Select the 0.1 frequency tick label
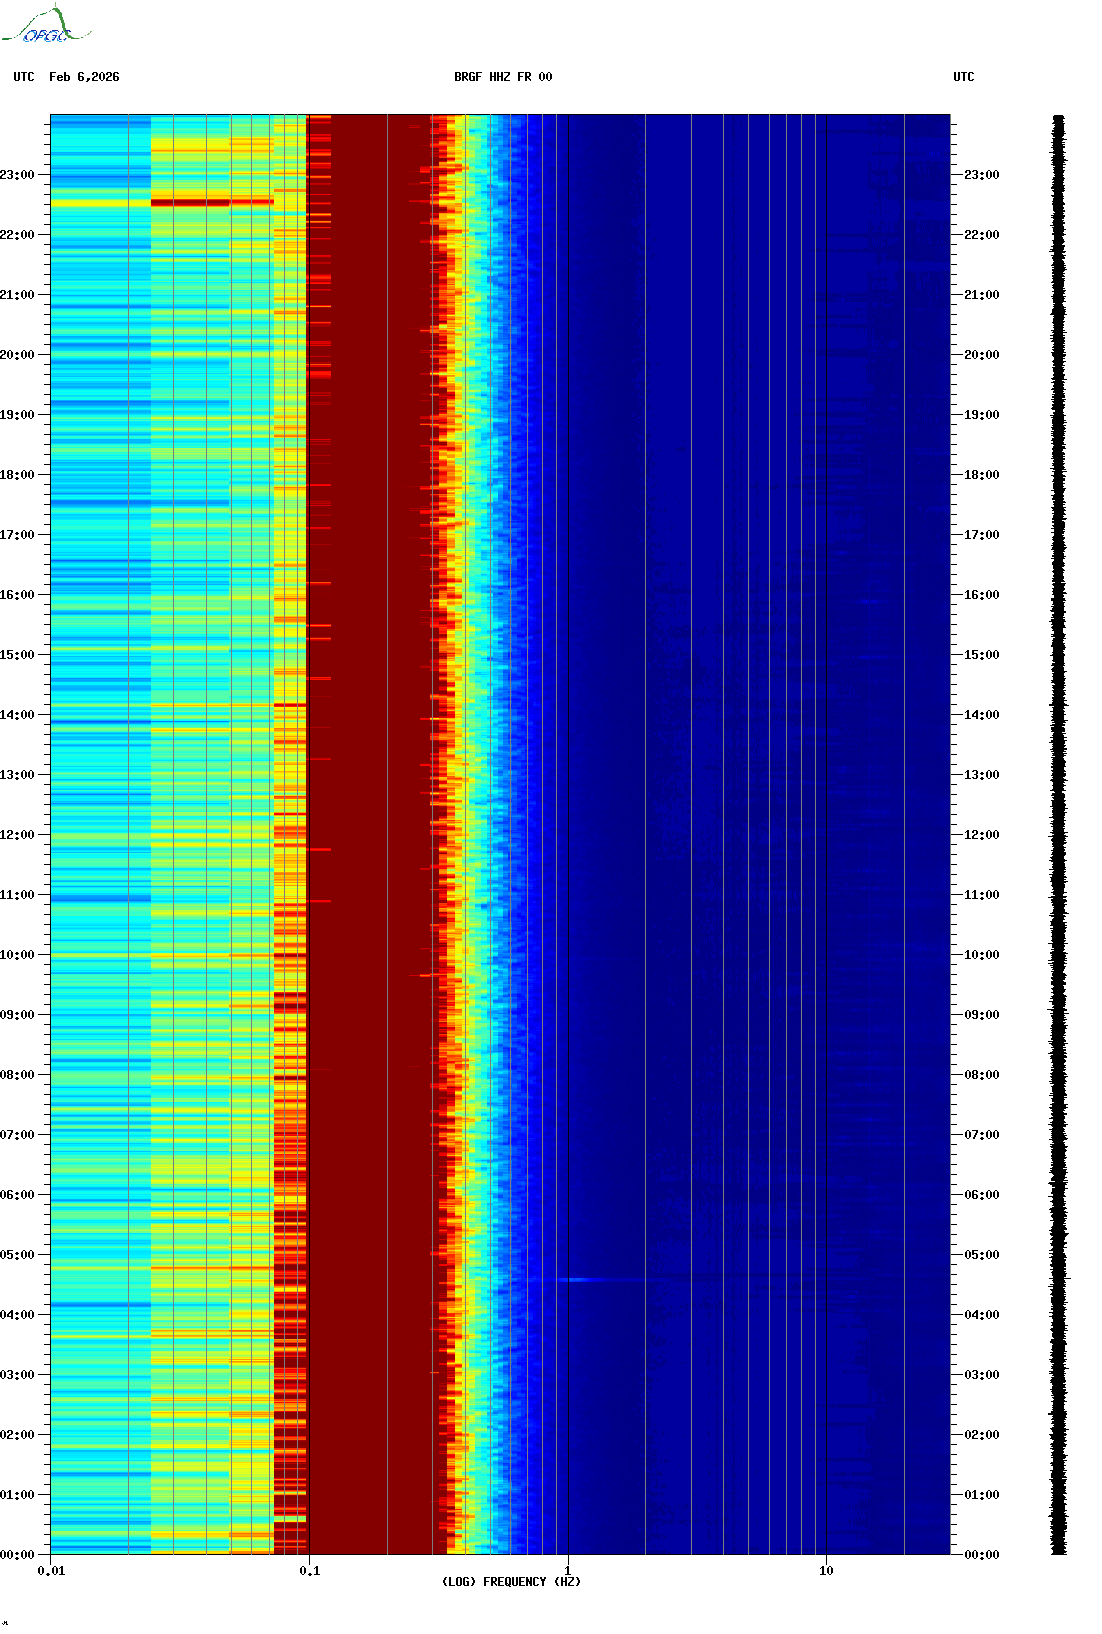This screenshot has height=1634, width=1102. coord(309,1571)
